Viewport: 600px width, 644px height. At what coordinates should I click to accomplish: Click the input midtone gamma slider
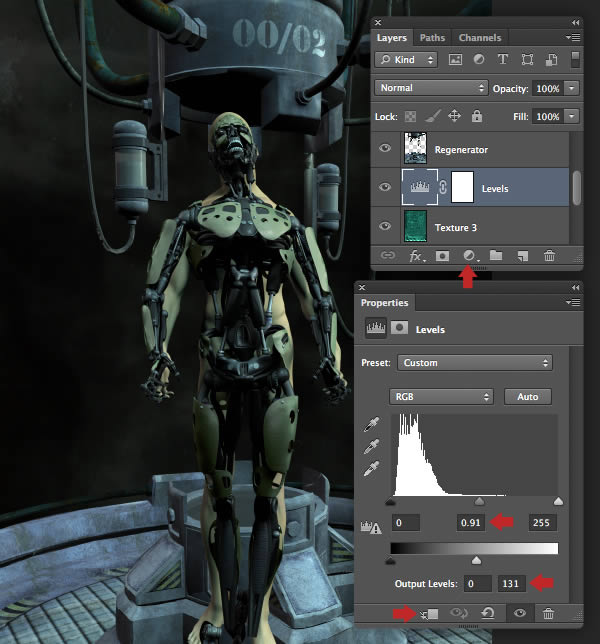click(479, 501)
